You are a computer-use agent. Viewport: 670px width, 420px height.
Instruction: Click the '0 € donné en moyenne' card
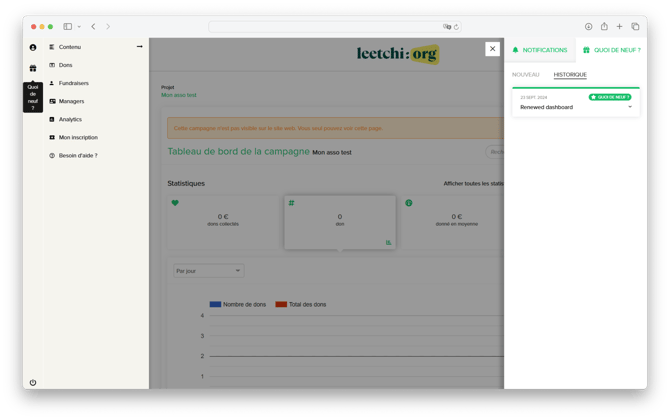point(453,222)
